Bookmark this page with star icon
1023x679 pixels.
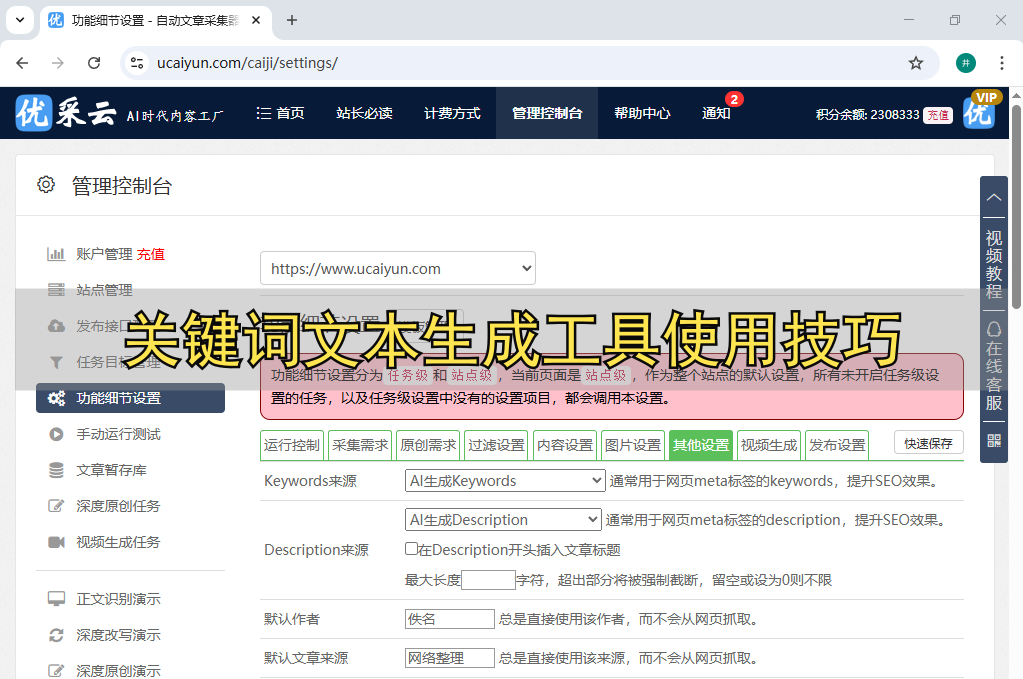point(916,63)
